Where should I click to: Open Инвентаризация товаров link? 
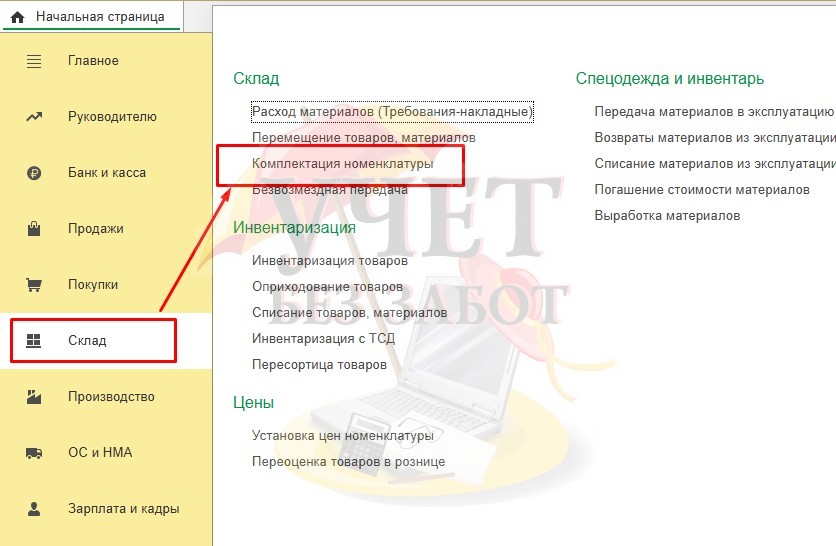(329, 261)
